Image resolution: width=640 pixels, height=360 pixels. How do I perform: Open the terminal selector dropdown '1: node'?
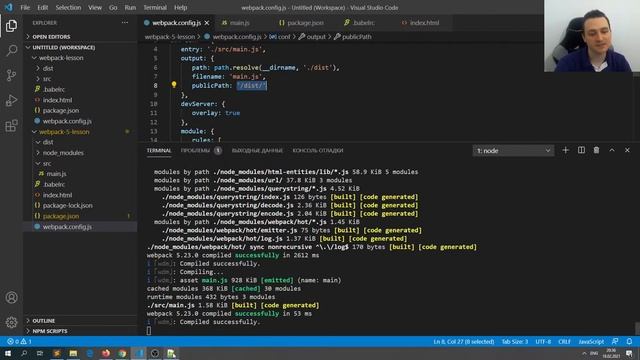[x=513, y=151]
